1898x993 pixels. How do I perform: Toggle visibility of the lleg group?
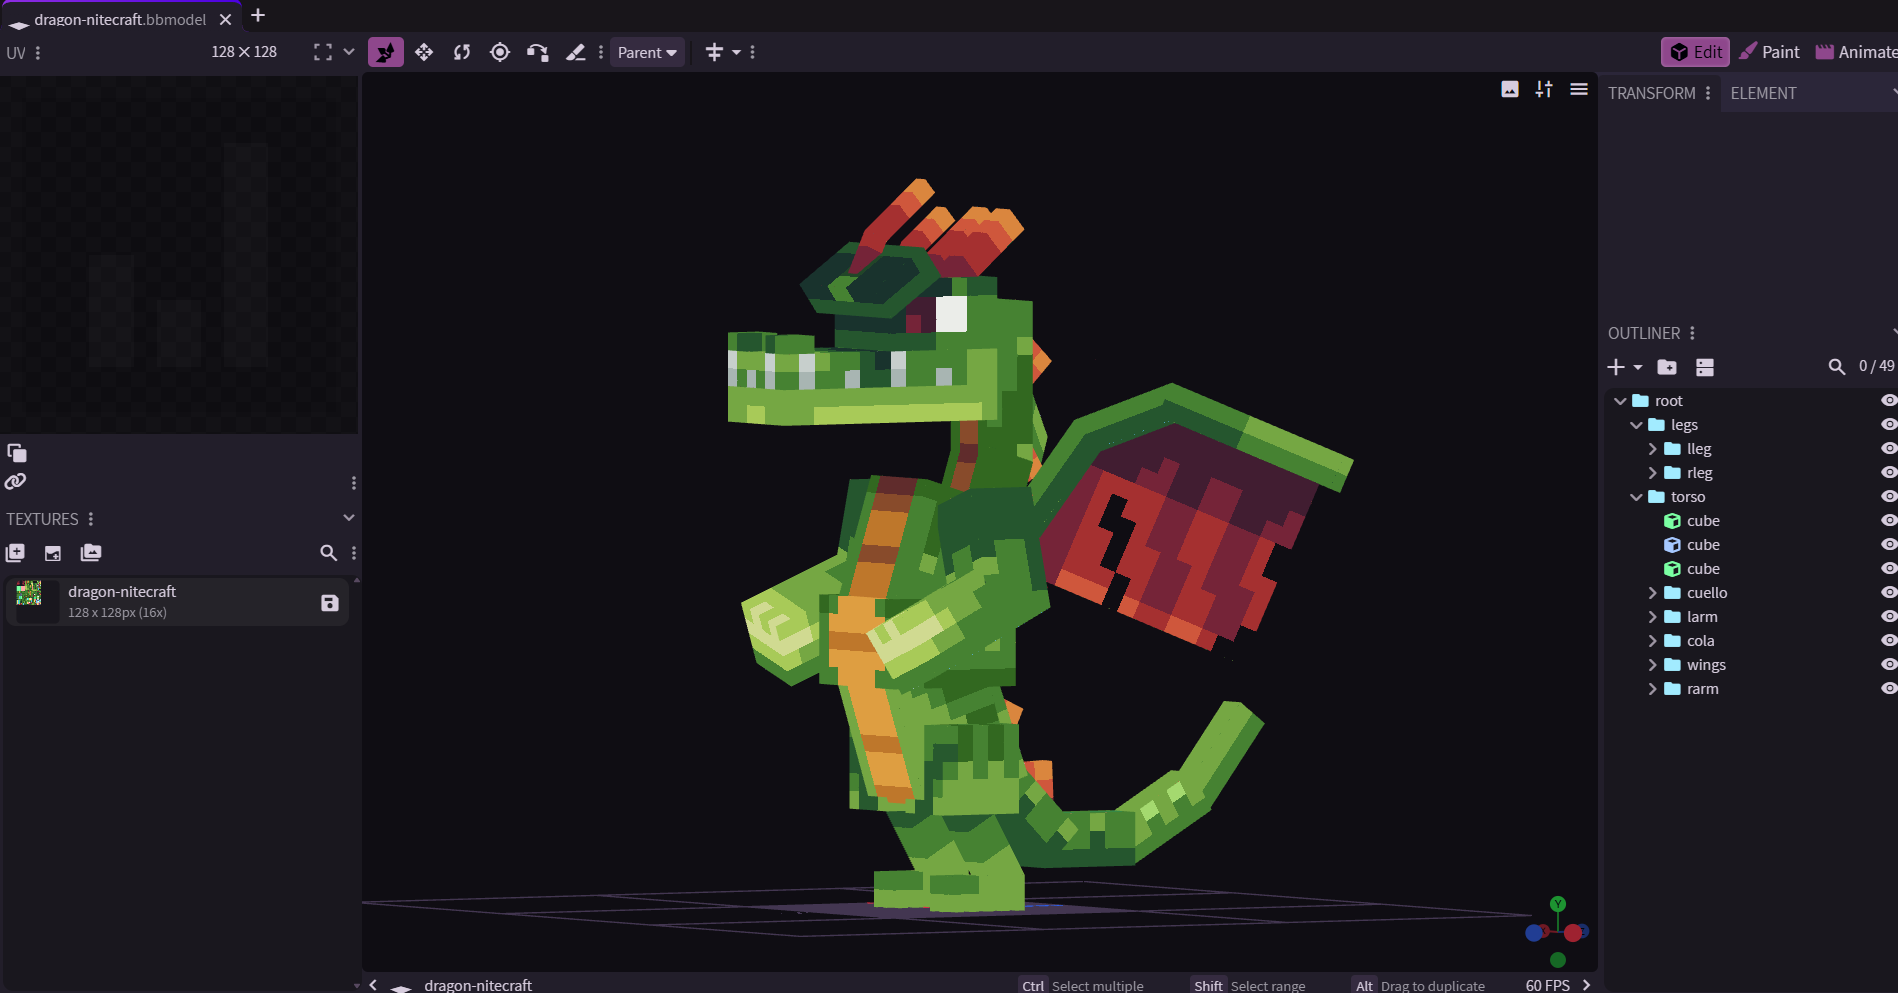1888,449
